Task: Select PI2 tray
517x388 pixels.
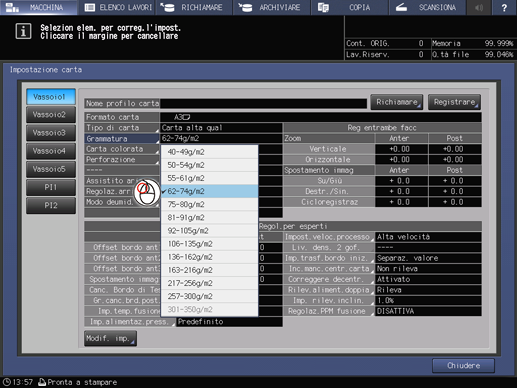Action: point(51,205)
